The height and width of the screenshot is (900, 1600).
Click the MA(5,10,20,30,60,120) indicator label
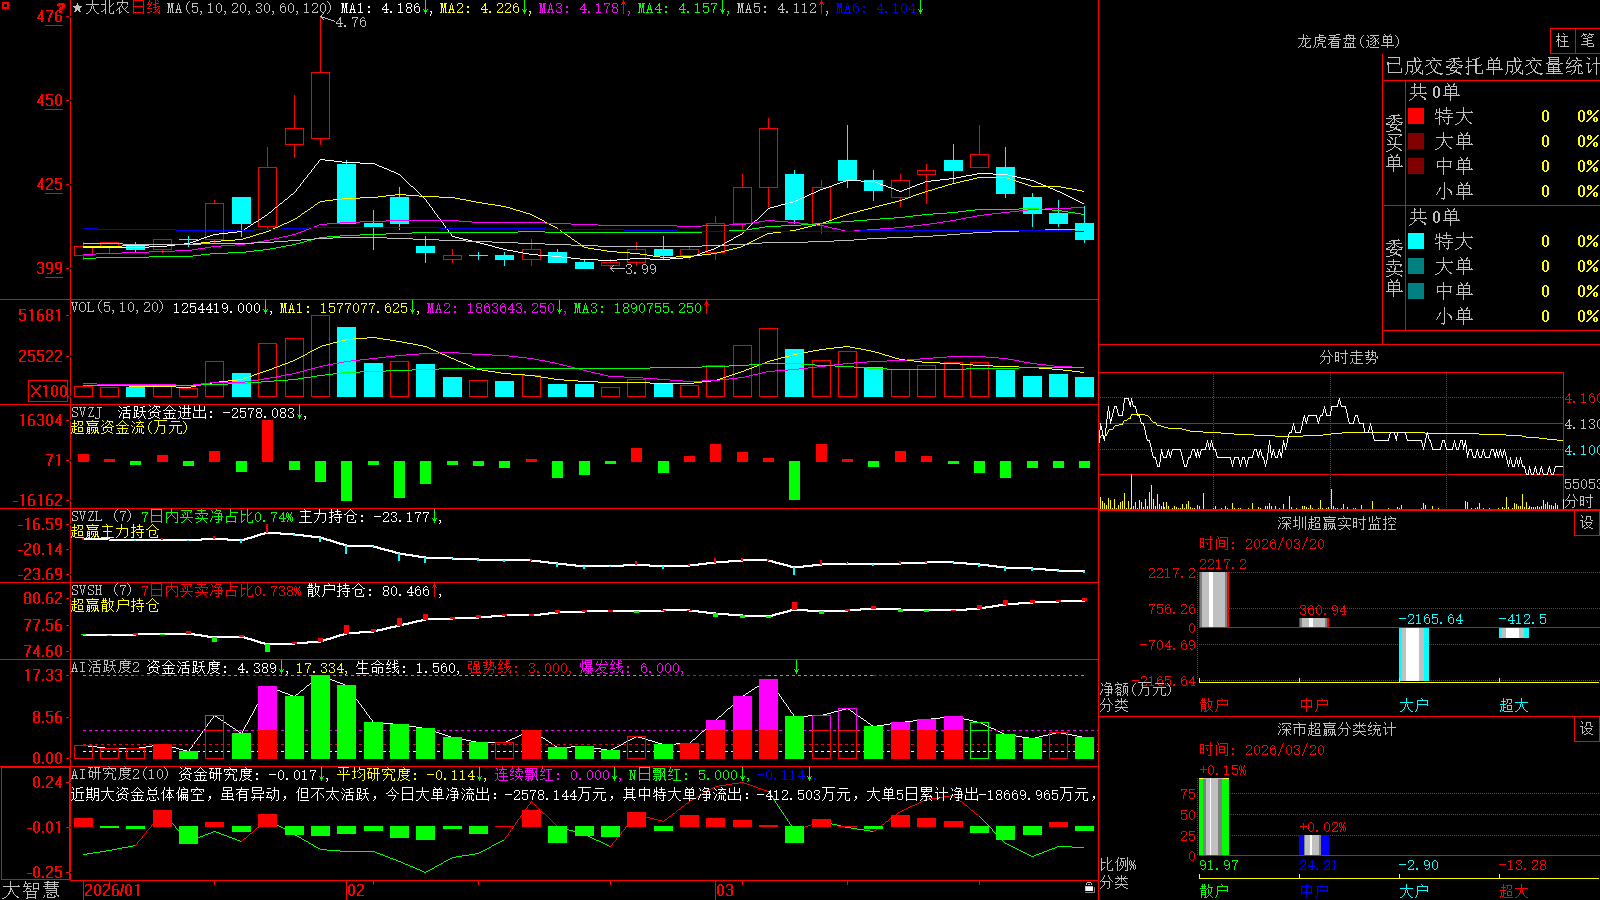(249, 8)
